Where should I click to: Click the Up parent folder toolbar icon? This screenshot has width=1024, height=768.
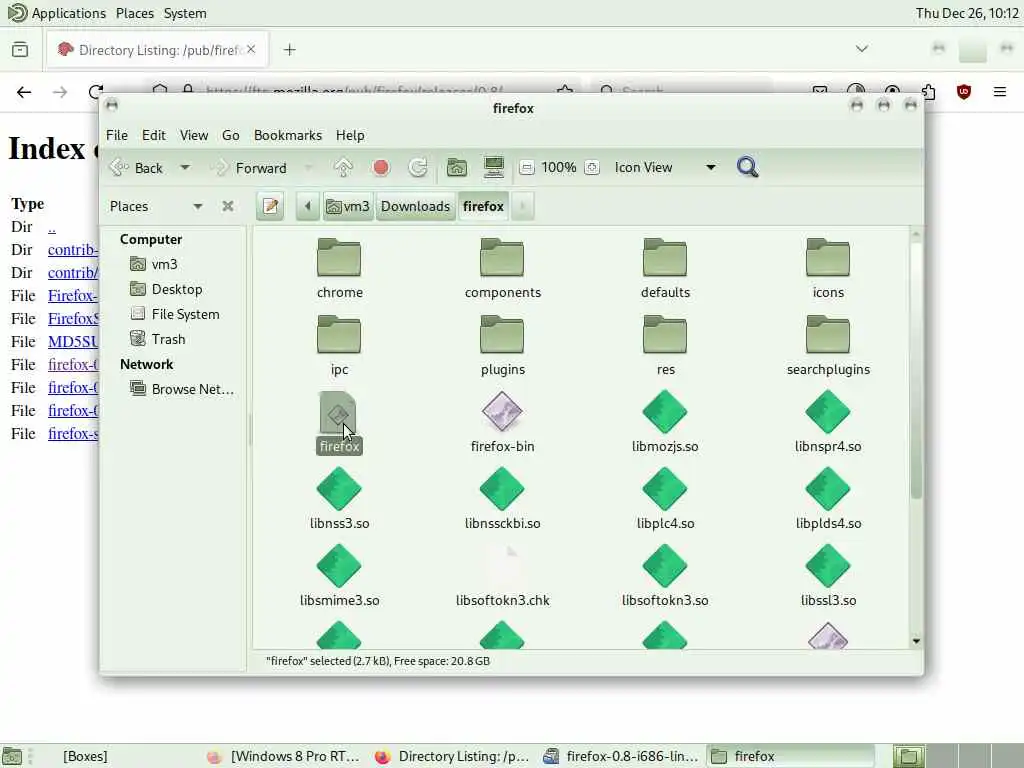(x=343, y=168)
